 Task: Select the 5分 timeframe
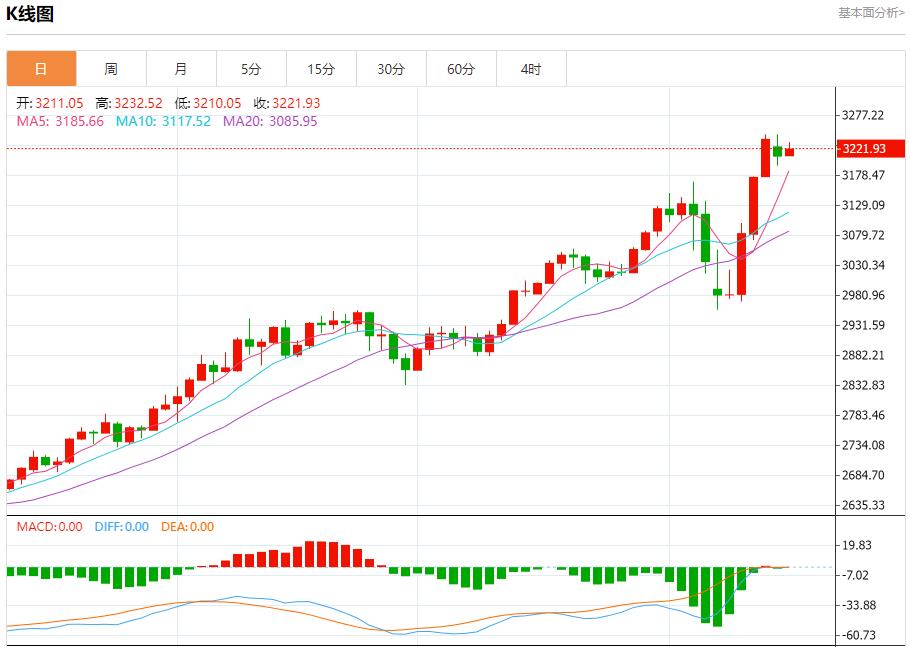(251, 68)
